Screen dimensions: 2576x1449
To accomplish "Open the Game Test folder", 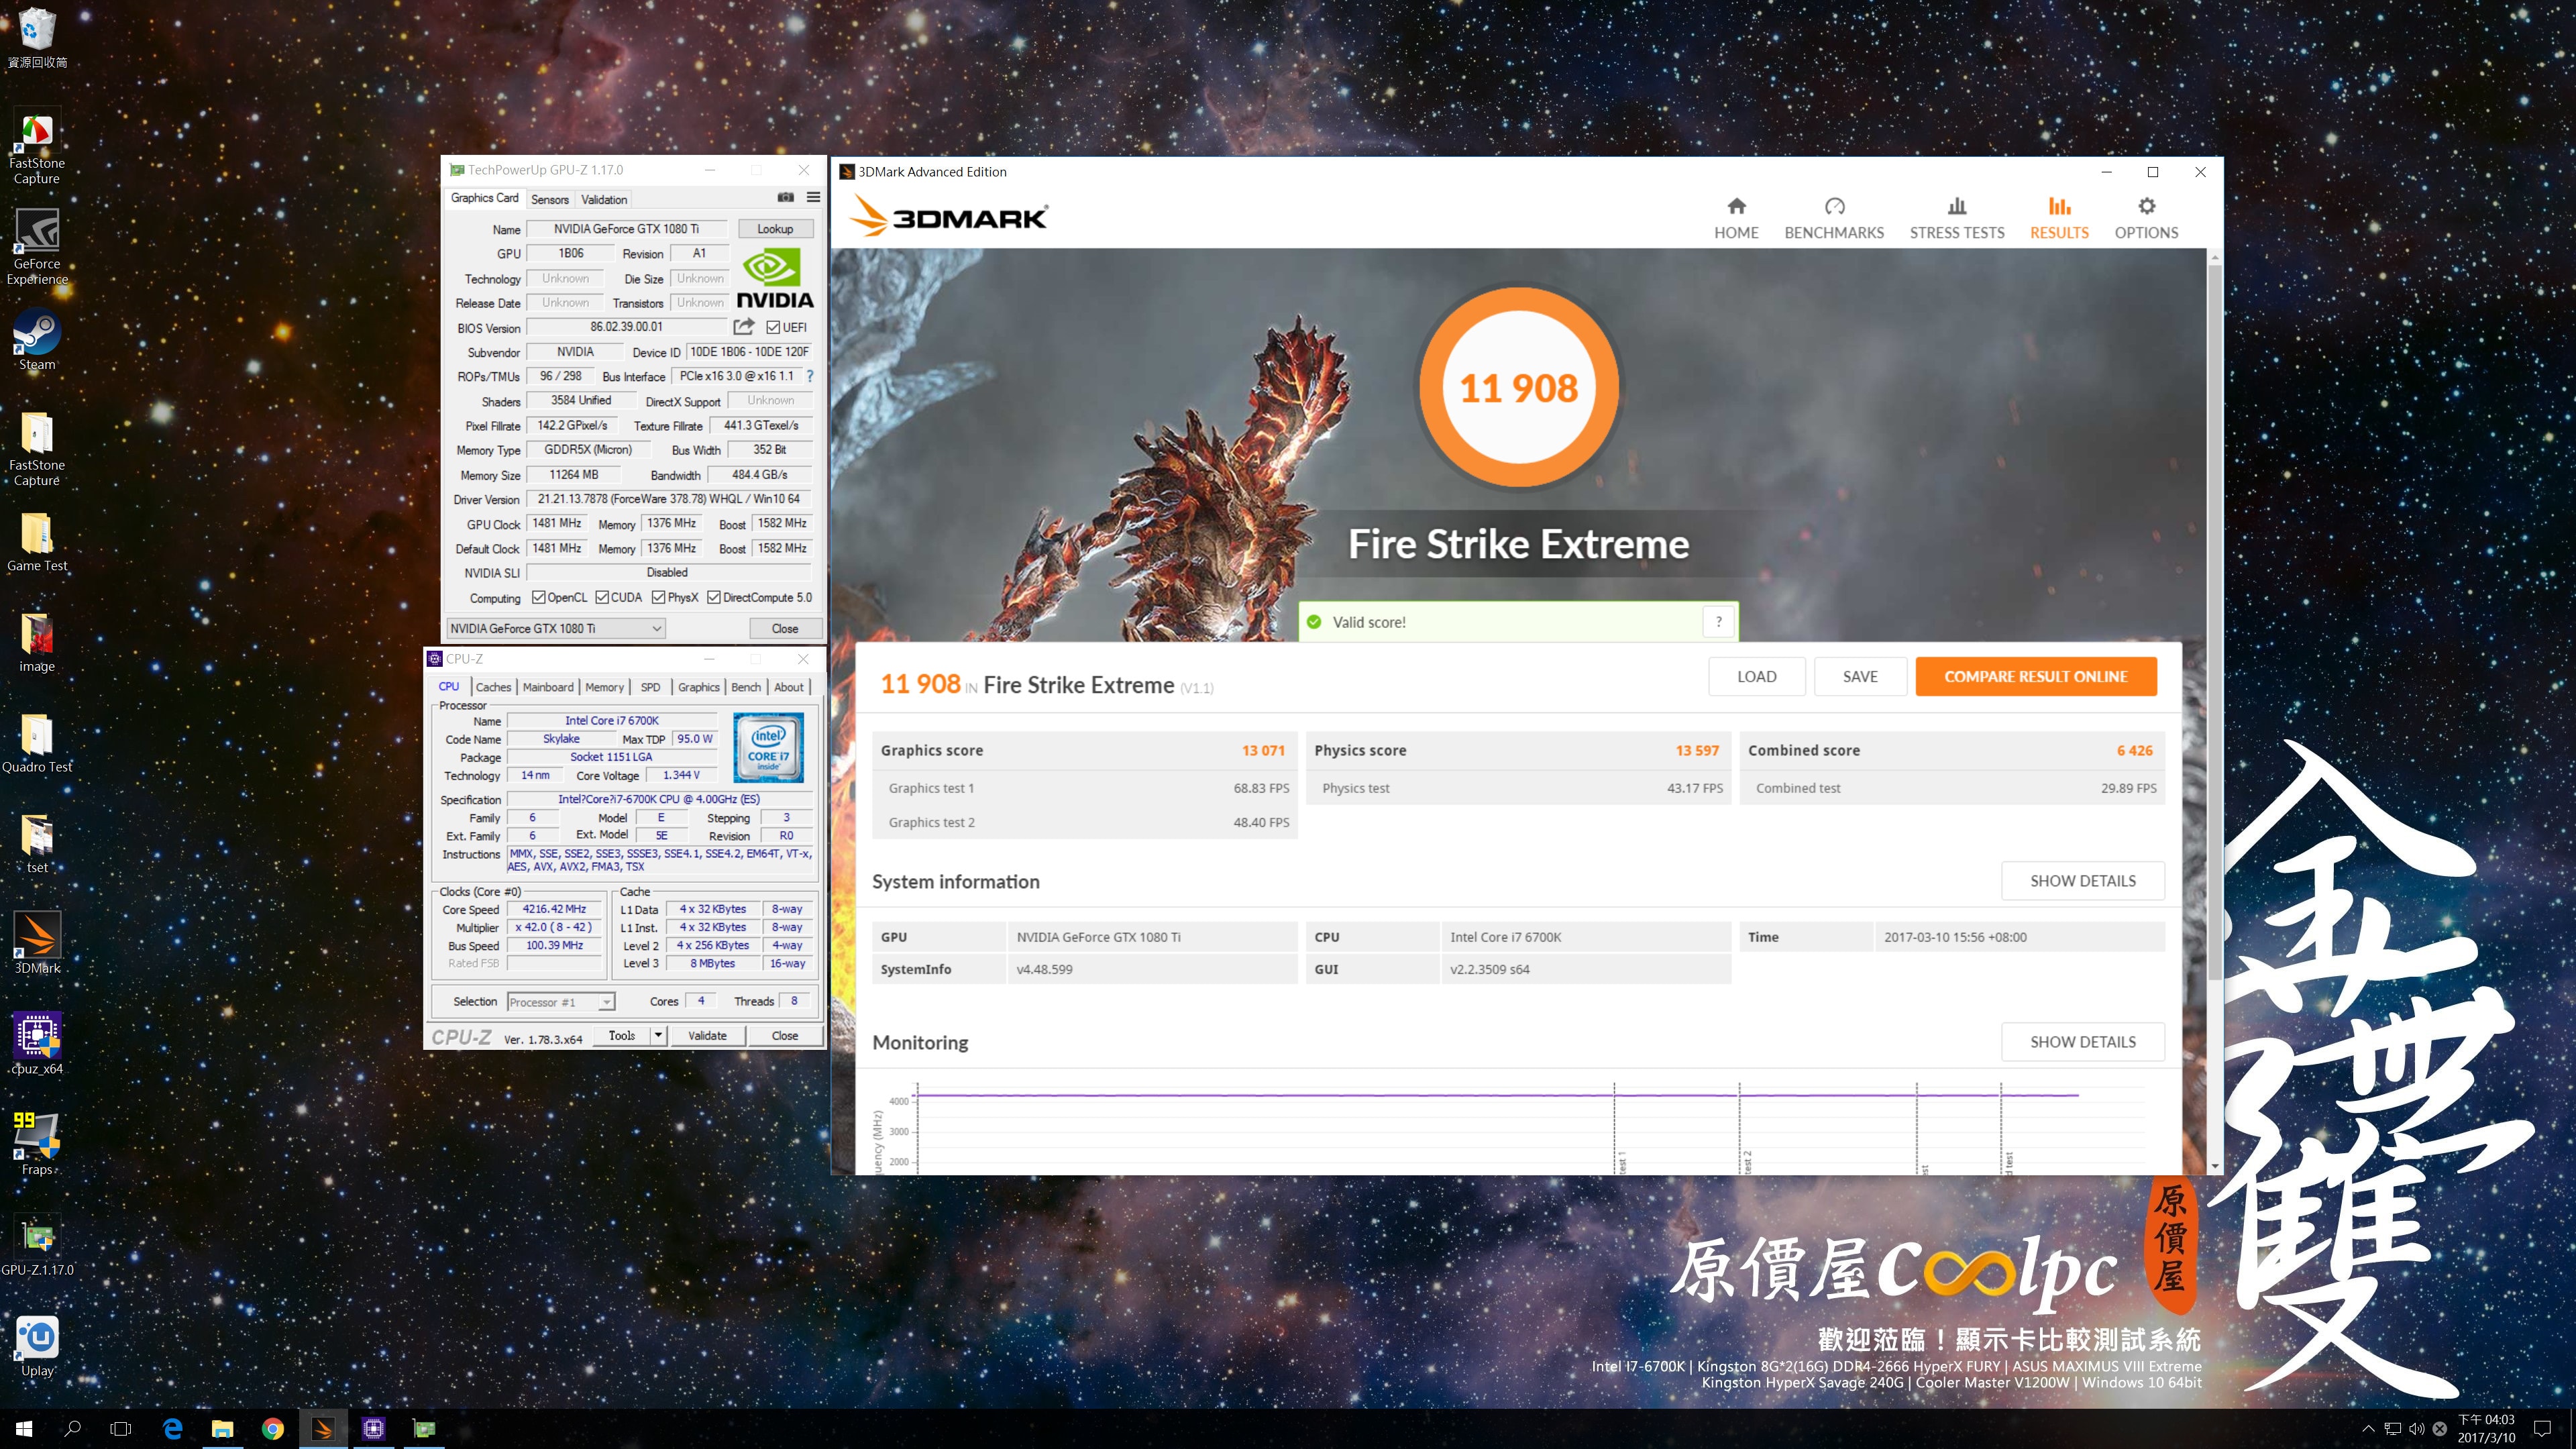I will 37,541.
